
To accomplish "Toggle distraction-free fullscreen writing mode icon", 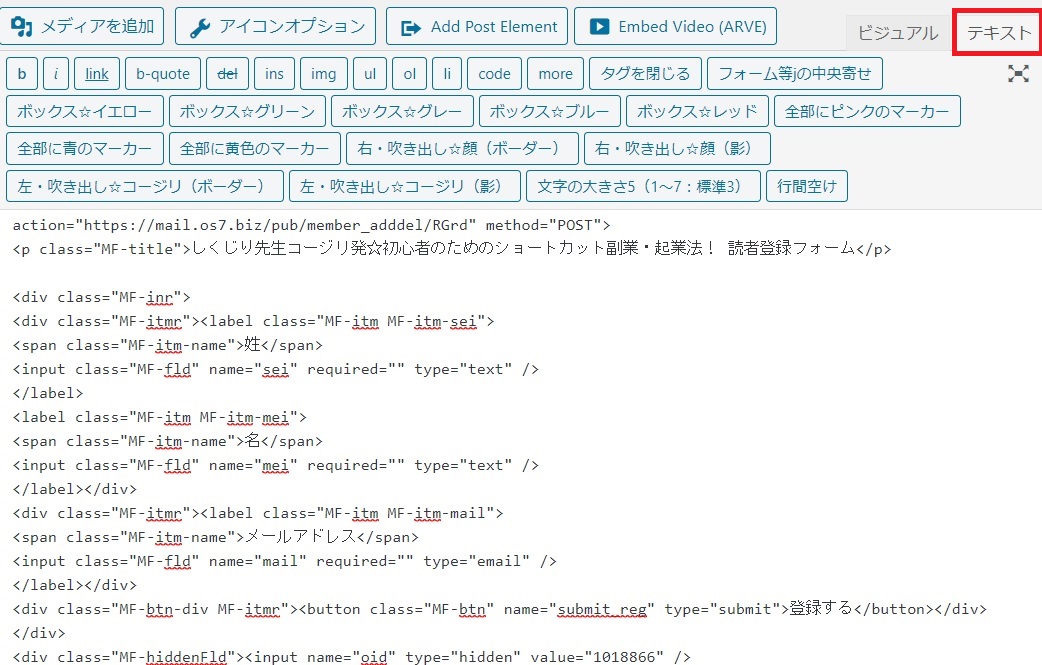I will 1017,74.
